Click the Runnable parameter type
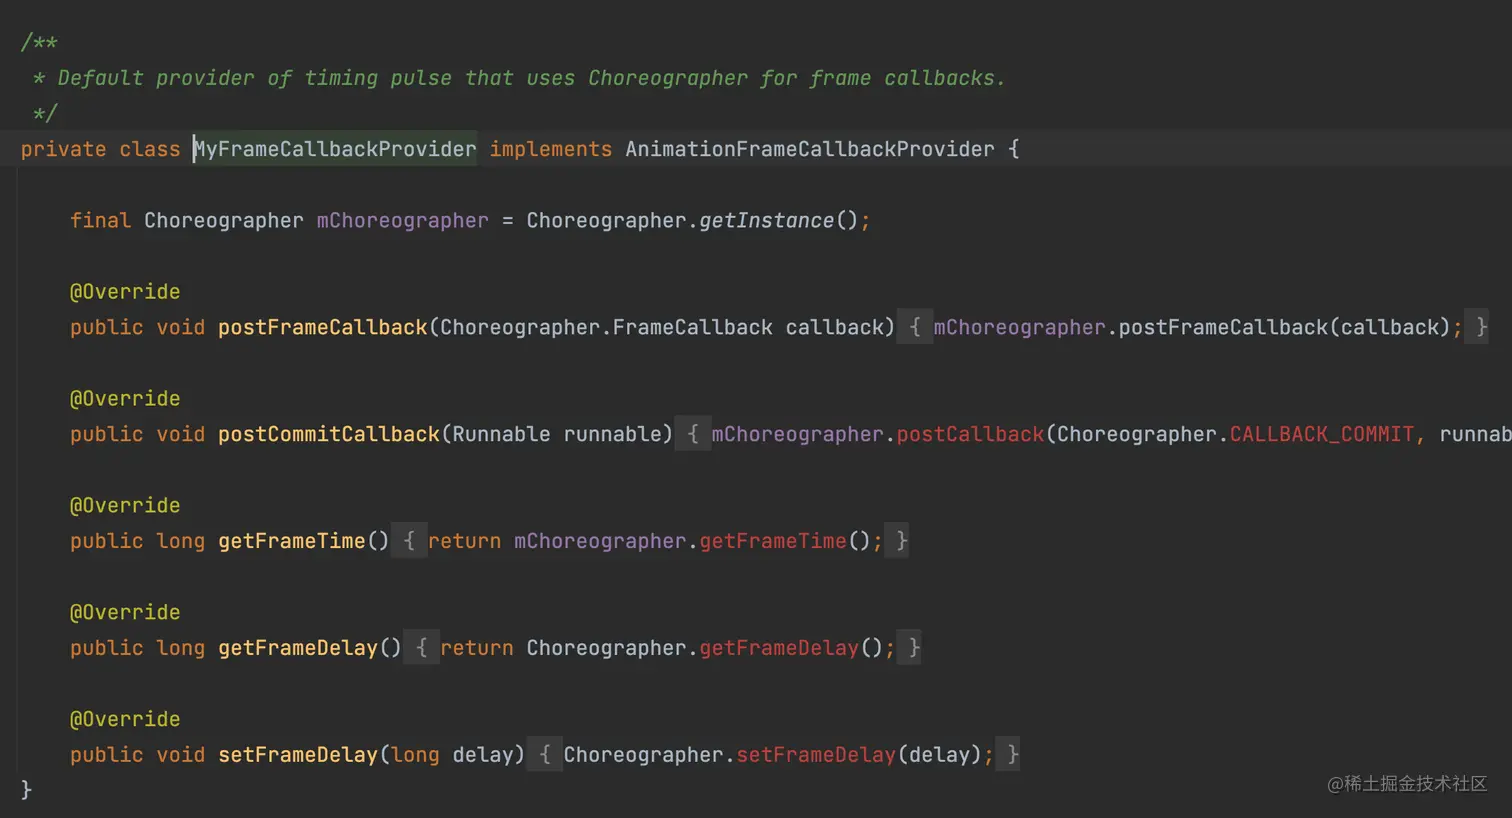The height and width of the screenshot is (818, 1512). coord(502,434)
